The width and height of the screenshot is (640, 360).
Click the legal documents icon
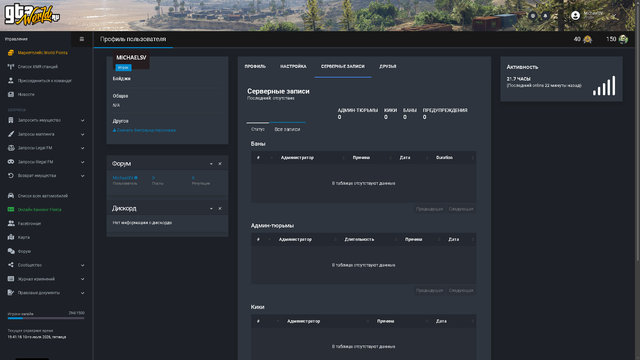pyautogui.click(x=11, y=293)
